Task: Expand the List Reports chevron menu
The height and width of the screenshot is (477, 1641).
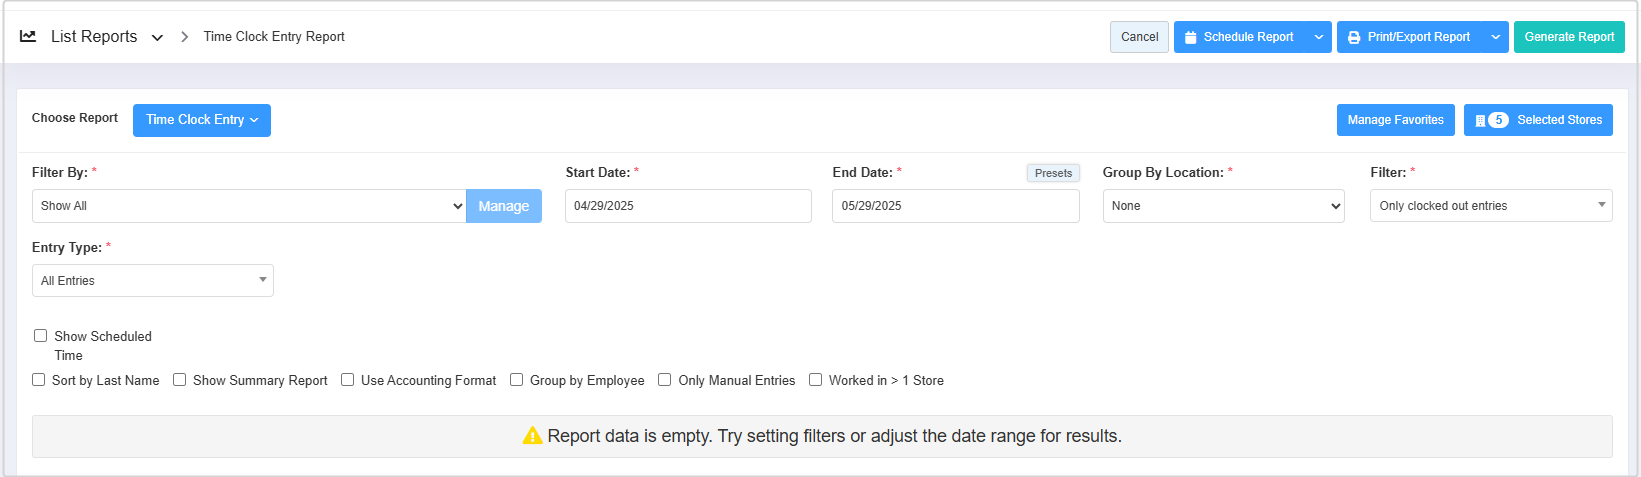Action: point(157,38)
